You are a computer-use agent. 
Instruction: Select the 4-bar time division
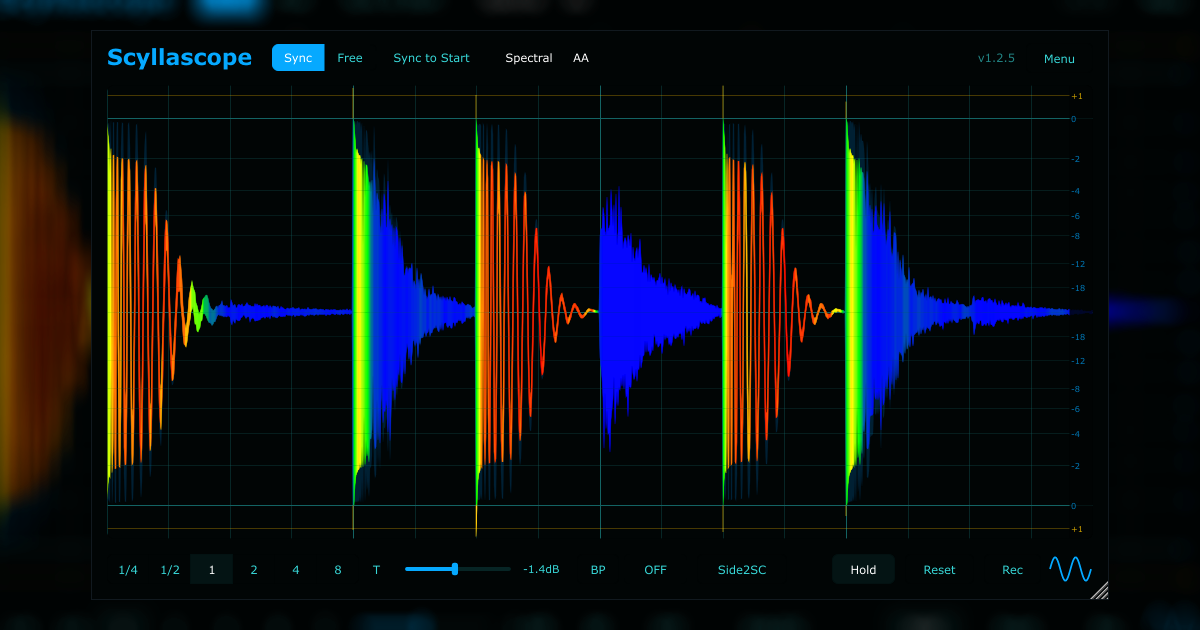(x=295, y=569)
